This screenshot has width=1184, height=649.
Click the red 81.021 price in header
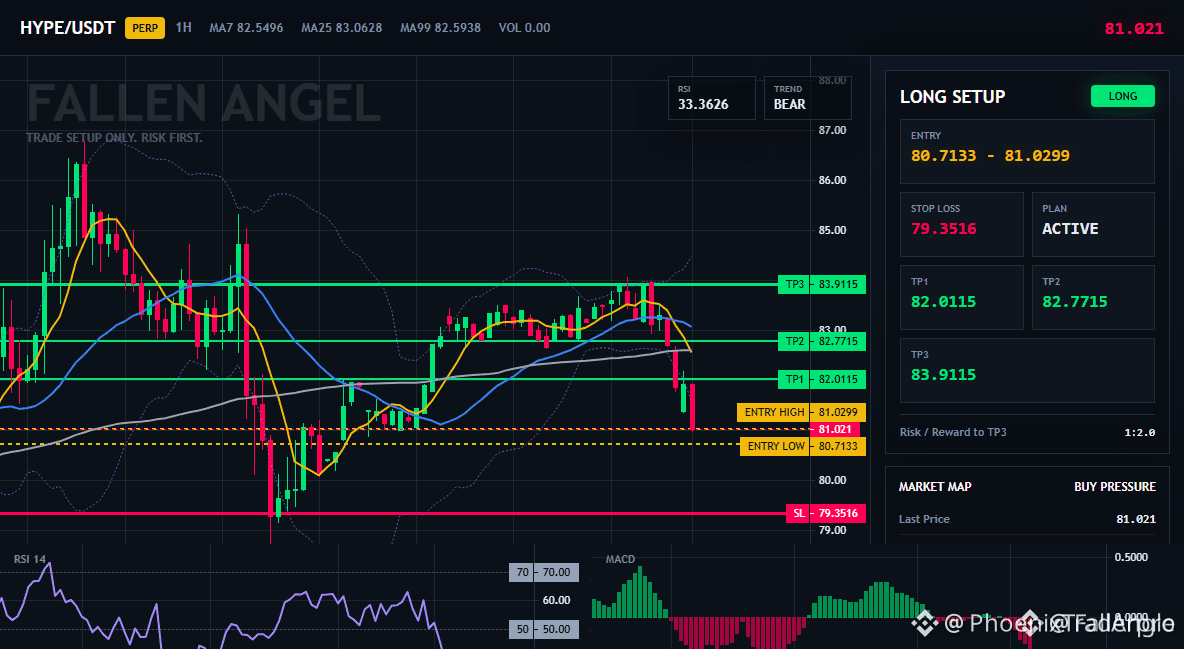pos(1133,29)
